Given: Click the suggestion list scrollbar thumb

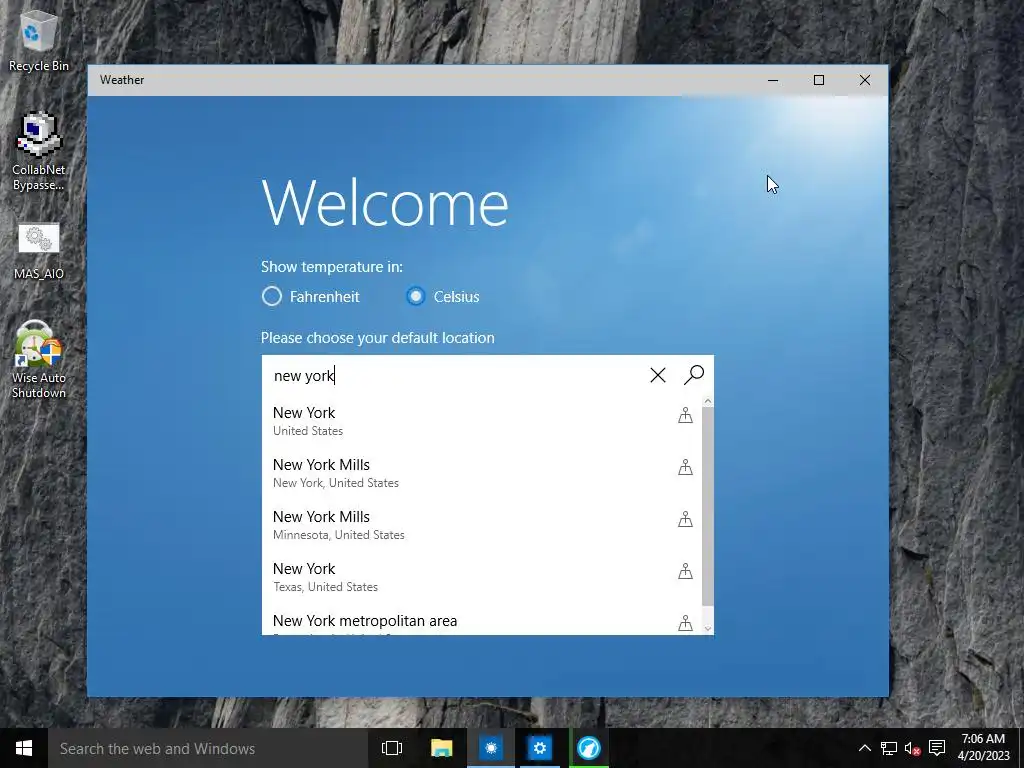Looking at the screenshot, I should click(708, 506).
